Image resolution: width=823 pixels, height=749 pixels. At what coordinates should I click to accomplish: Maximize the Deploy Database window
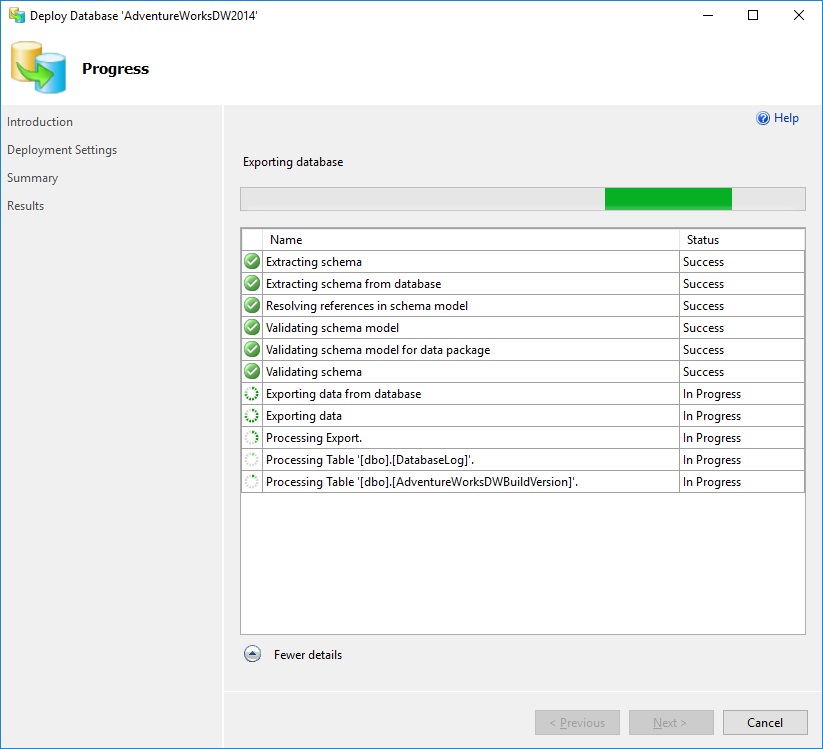click(753, 15)
